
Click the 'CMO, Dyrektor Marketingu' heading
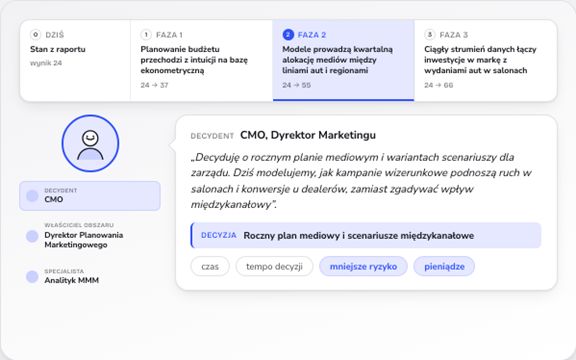(308, 135)
